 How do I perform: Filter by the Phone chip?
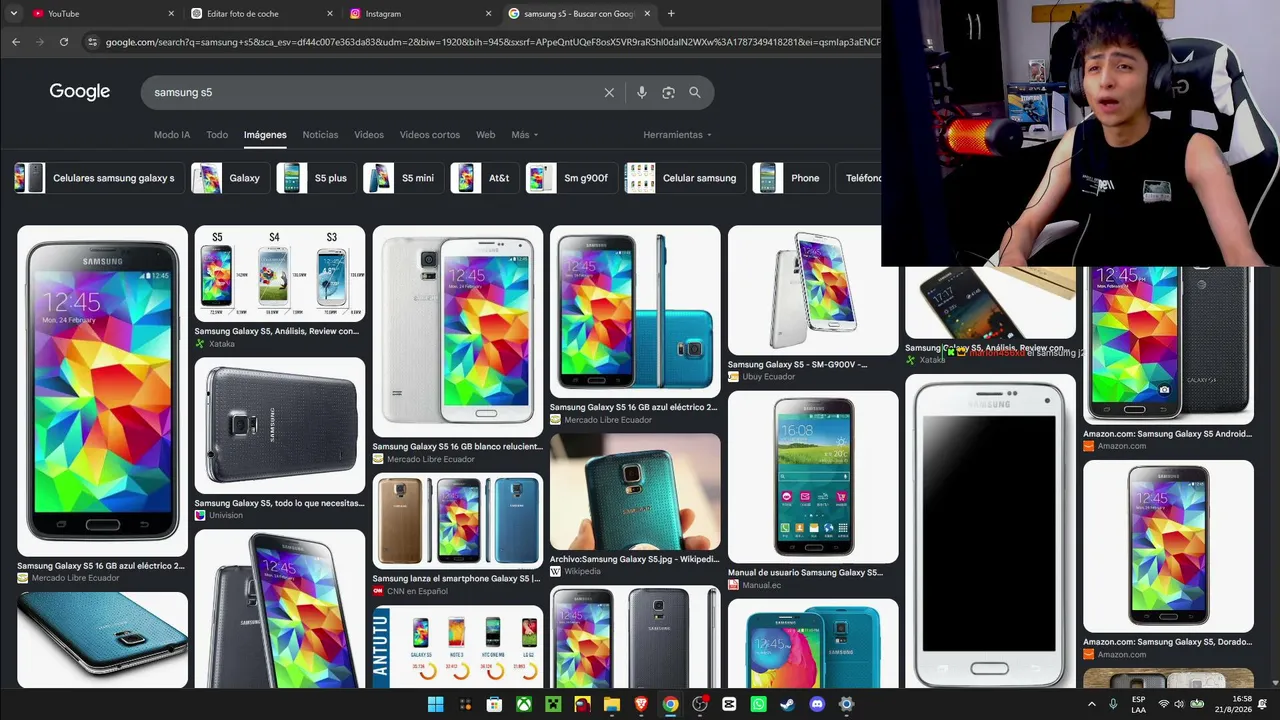click(790, 178)
